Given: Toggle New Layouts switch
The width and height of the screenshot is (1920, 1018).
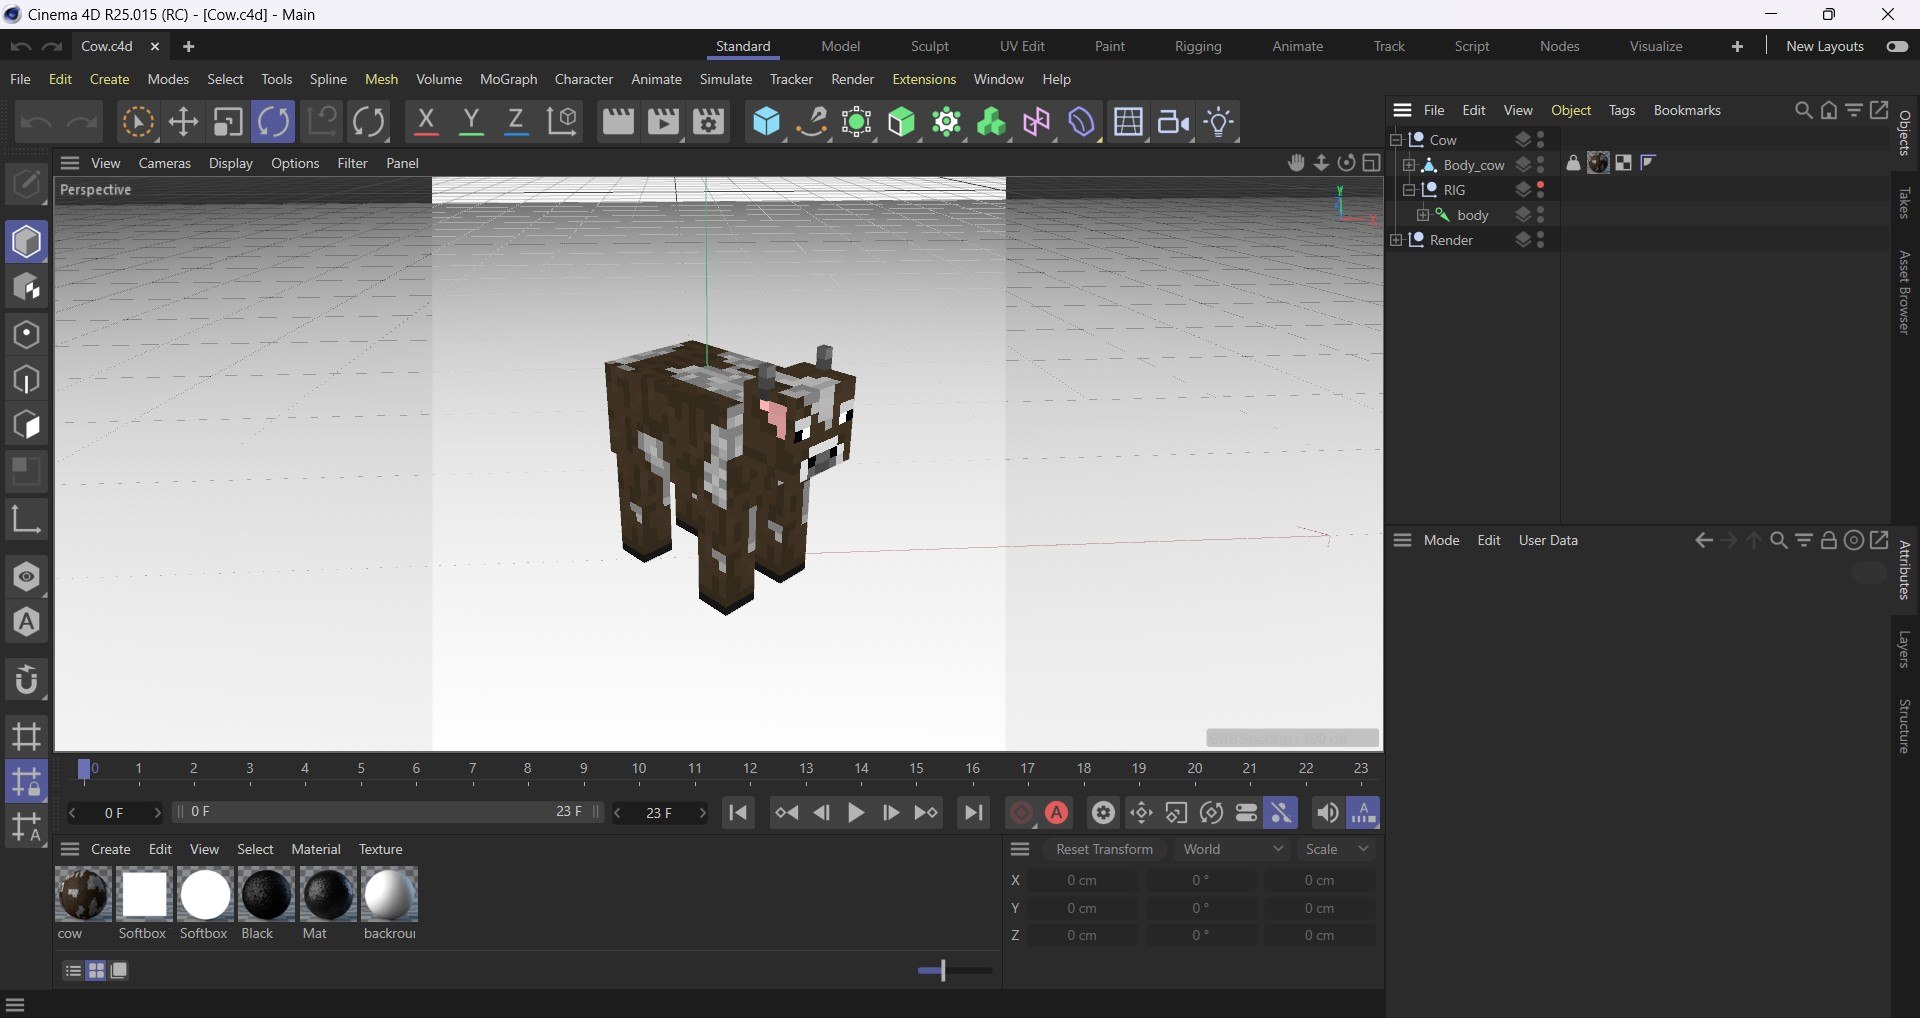Looking at the screenshot, I should click(x=1897, y=46).
